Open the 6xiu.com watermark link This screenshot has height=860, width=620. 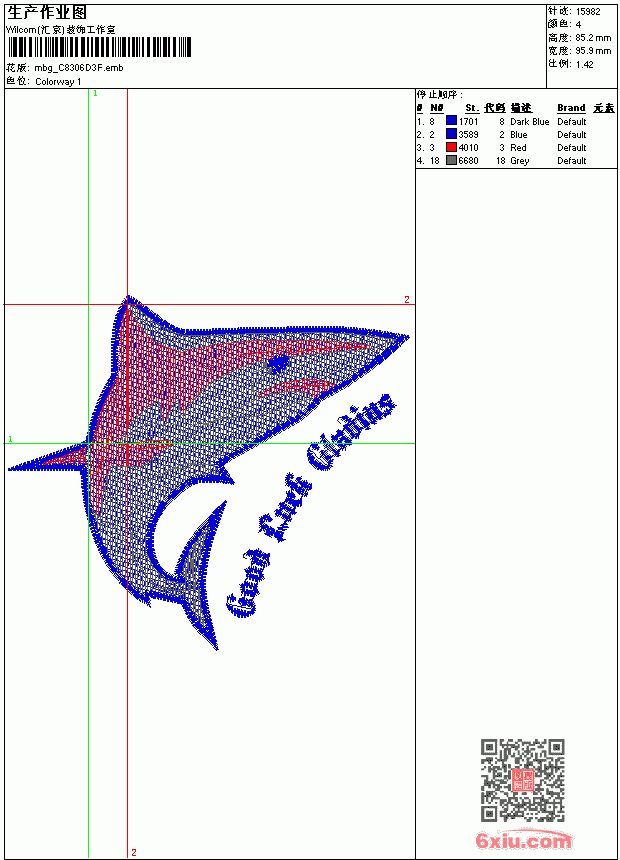(523, 840)
